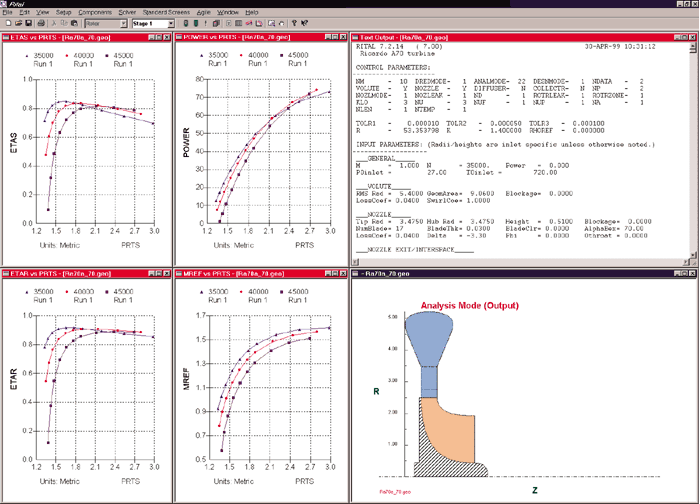
Task: Click the Paste icon in the toolbar
Action: click(75, 23)
